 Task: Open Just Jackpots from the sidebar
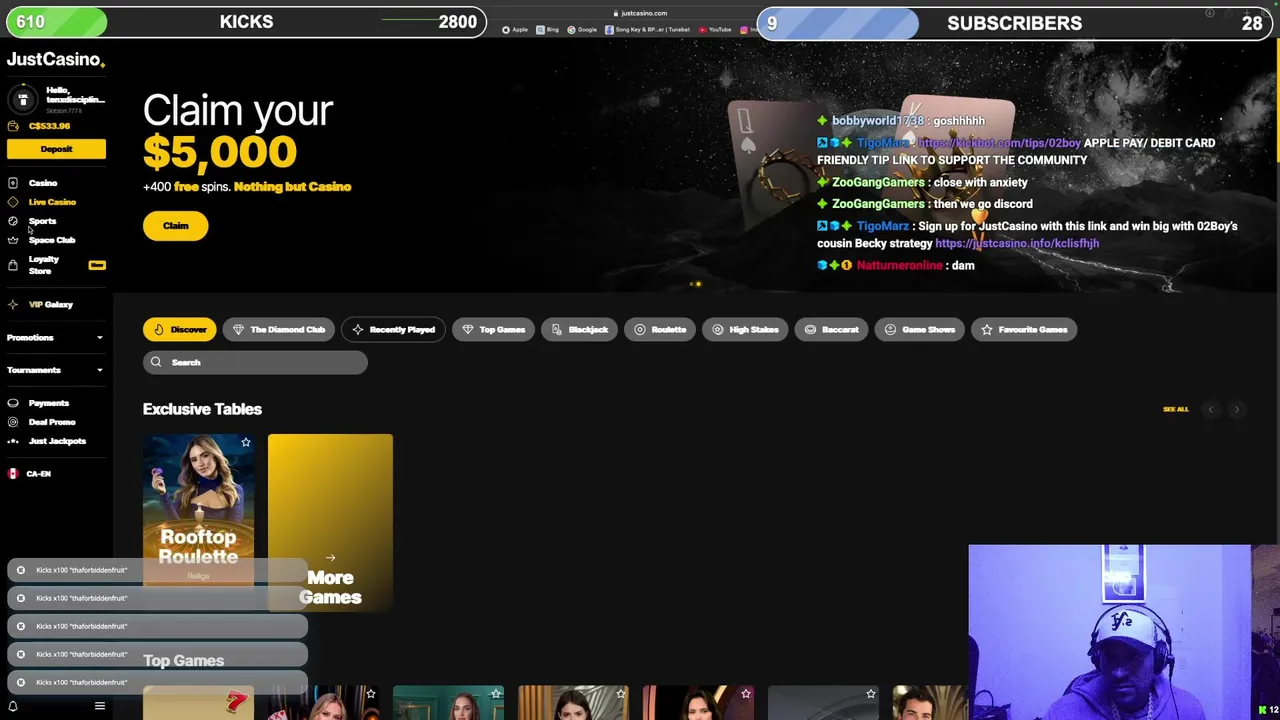[57, 441]
